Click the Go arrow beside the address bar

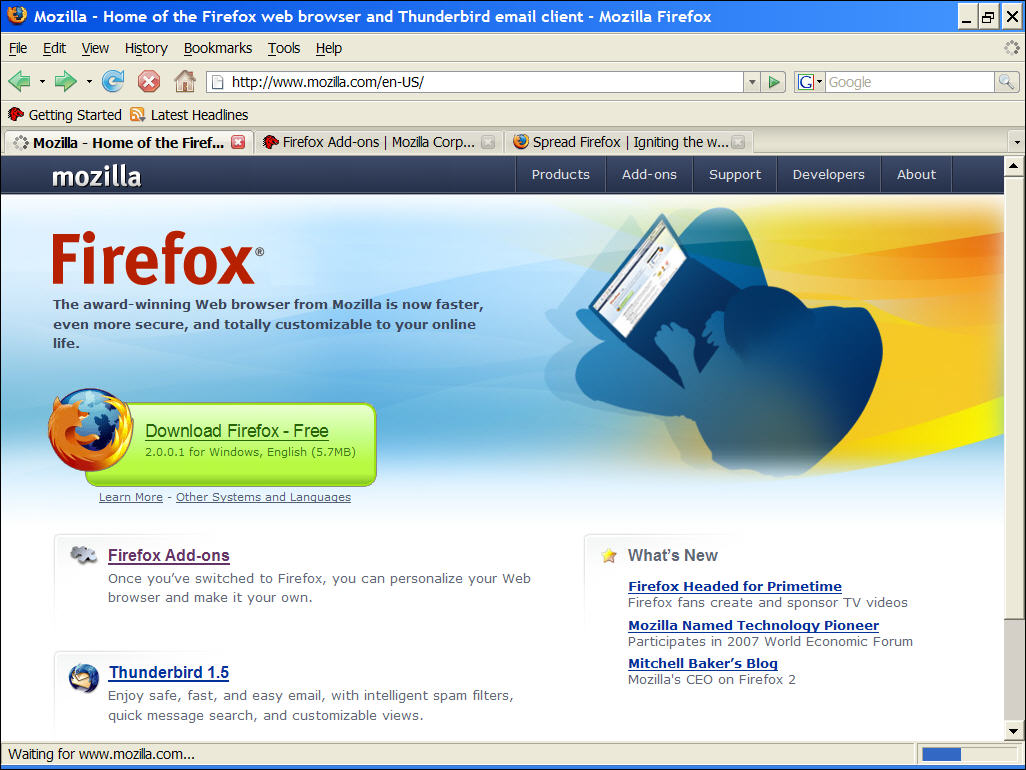774,82
